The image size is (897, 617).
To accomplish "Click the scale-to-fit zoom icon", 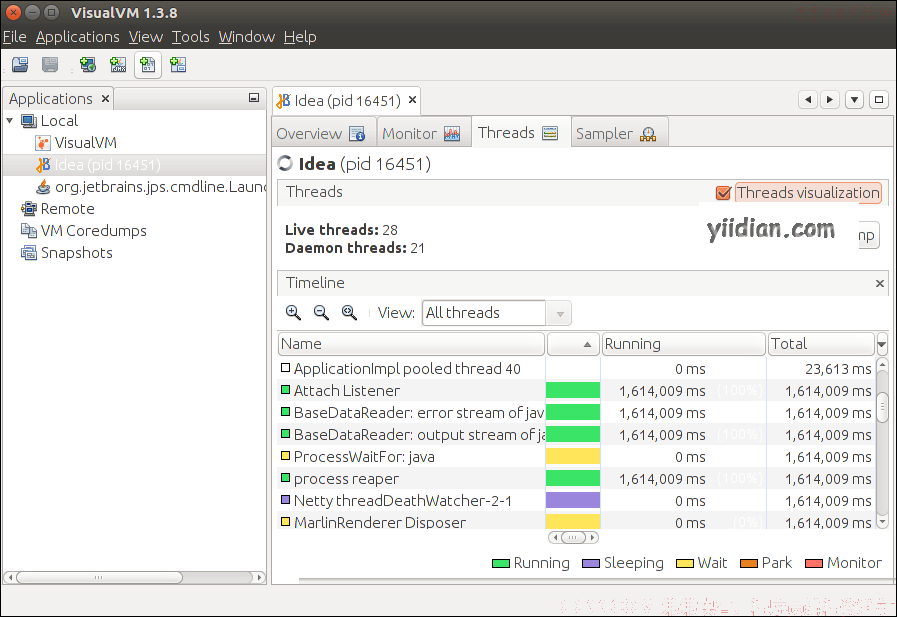I will click(x=350, y=312).
